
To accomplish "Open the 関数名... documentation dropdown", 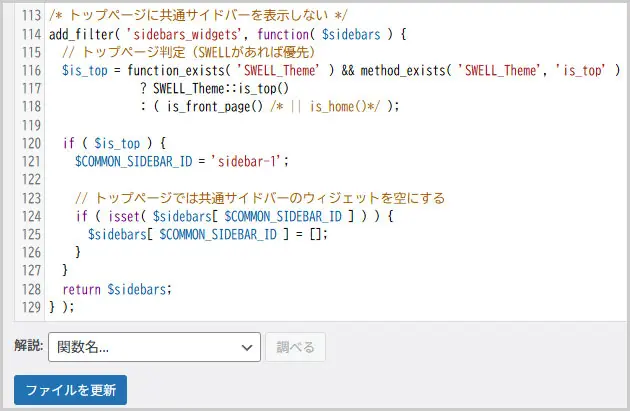I will [154, 347].
